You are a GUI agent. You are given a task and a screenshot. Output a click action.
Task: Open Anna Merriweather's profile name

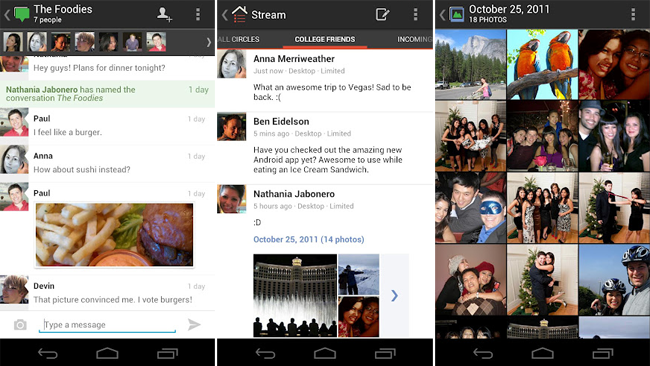pos(294,59)
